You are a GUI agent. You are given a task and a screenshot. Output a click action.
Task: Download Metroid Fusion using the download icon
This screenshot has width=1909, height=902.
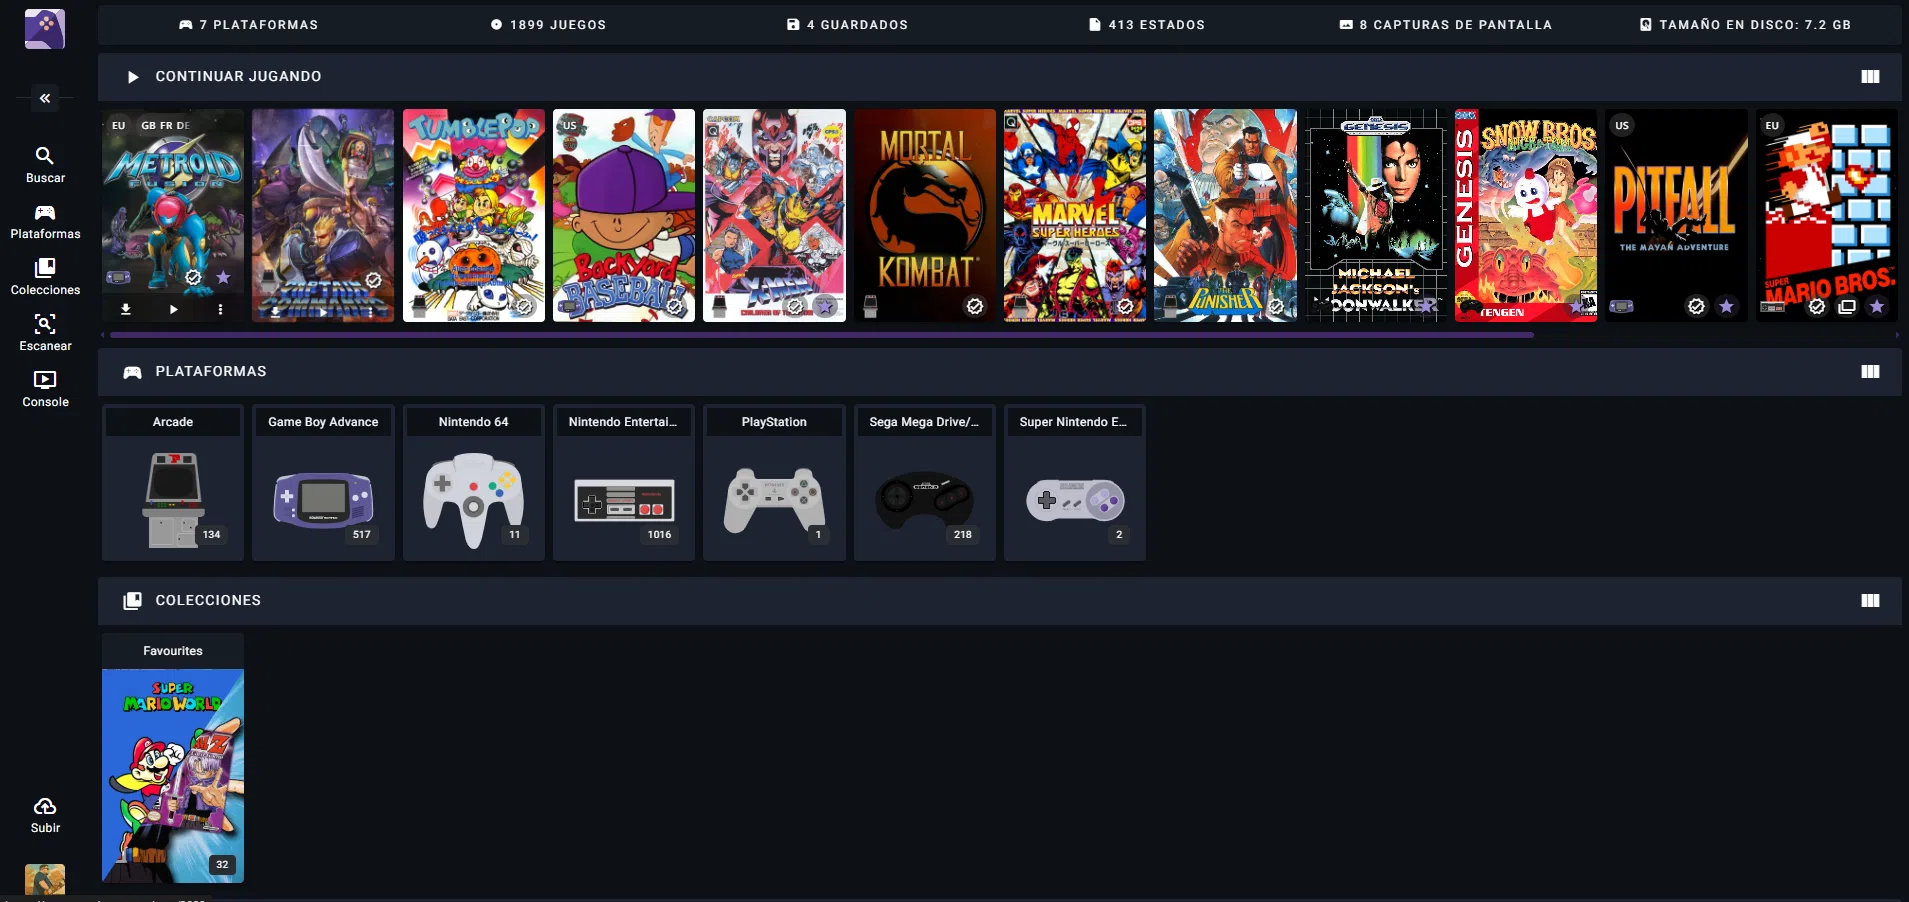click(x=126, y=309)
